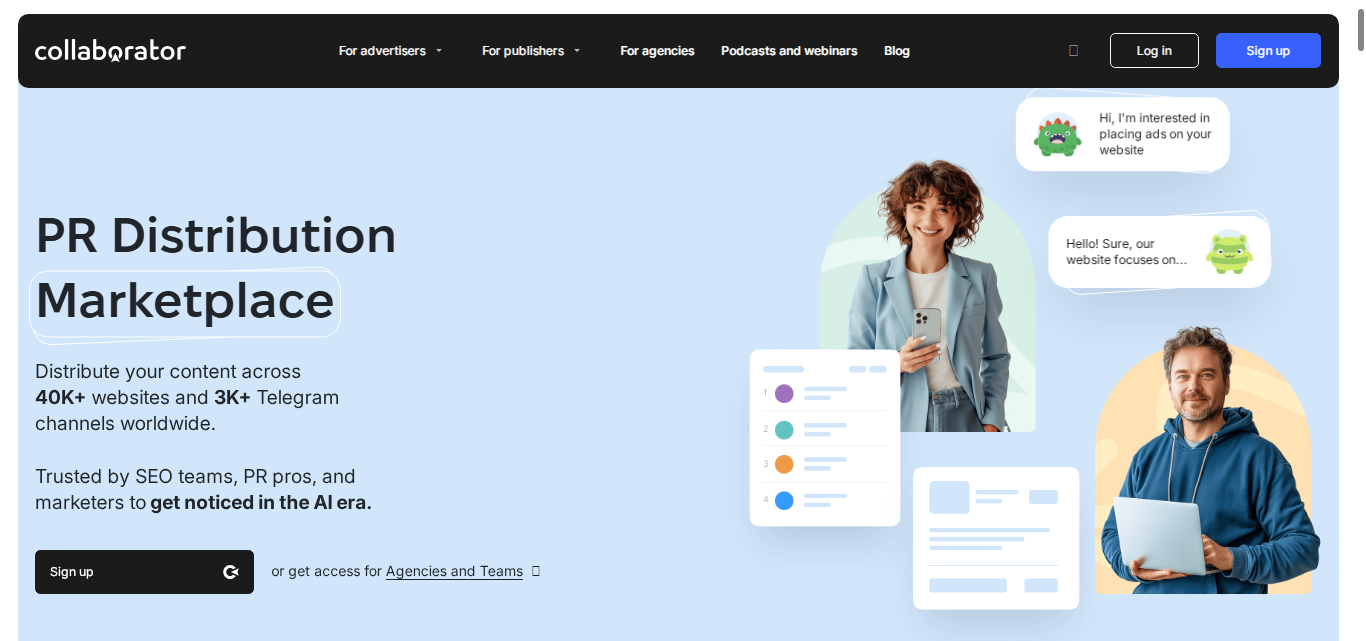Click the green monster avatar in first chat bubble
Screen dimensions: 1366x641
(1058, 134)
